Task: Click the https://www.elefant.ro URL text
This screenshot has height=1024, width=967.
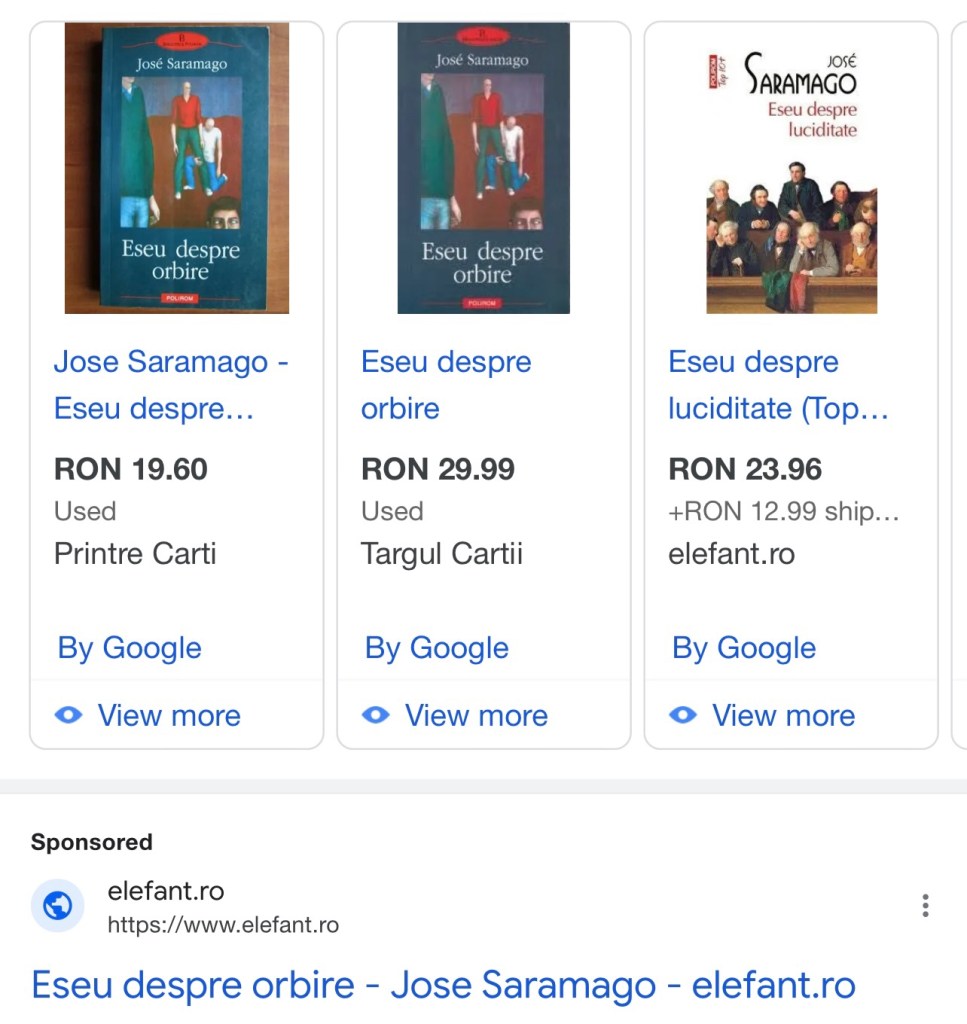Action: (x=223, y=925)
